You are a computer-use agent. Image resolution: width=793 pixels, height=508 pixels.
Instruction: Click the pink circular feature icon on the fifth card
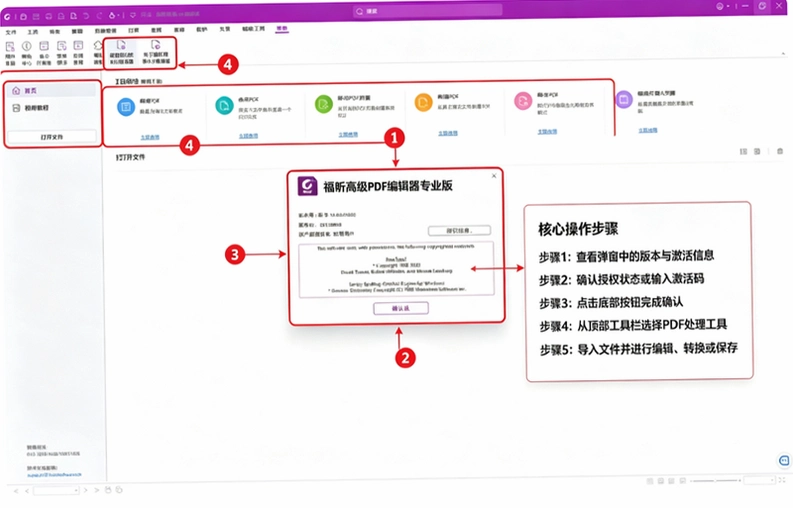click(x=523, y=101)
